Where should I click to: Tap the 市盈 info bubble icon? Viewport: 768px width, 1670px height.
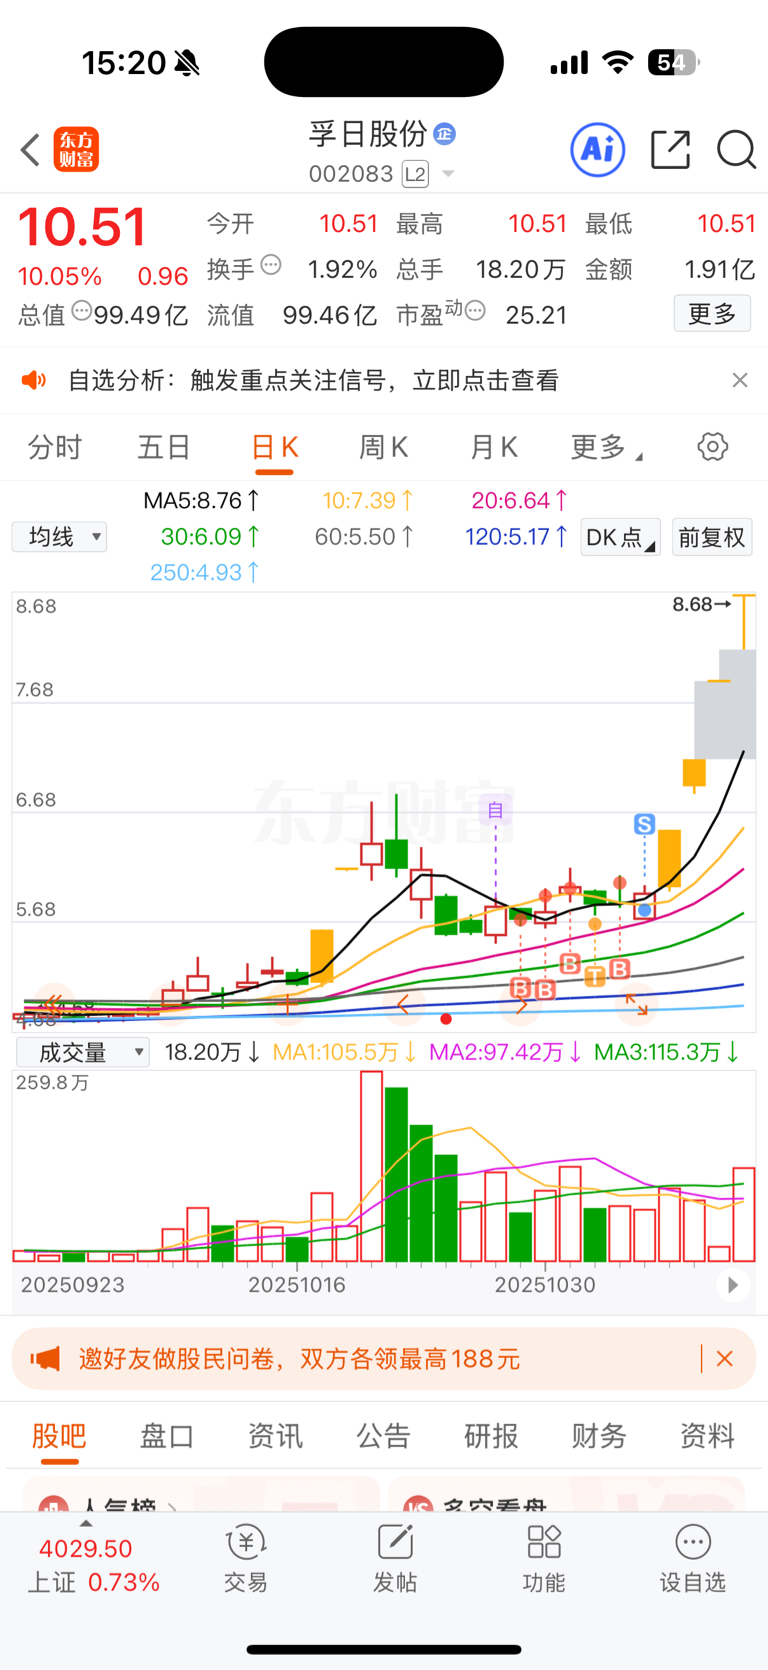(476, 311)
